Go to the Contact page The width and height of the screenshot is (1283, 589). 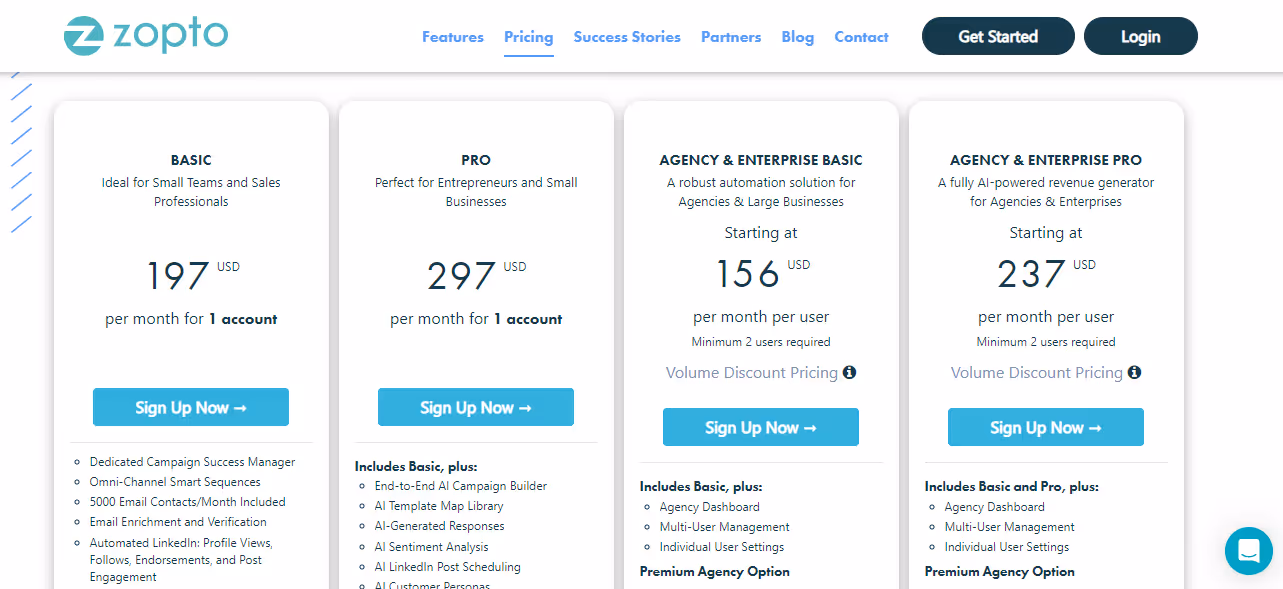(861, 36)
